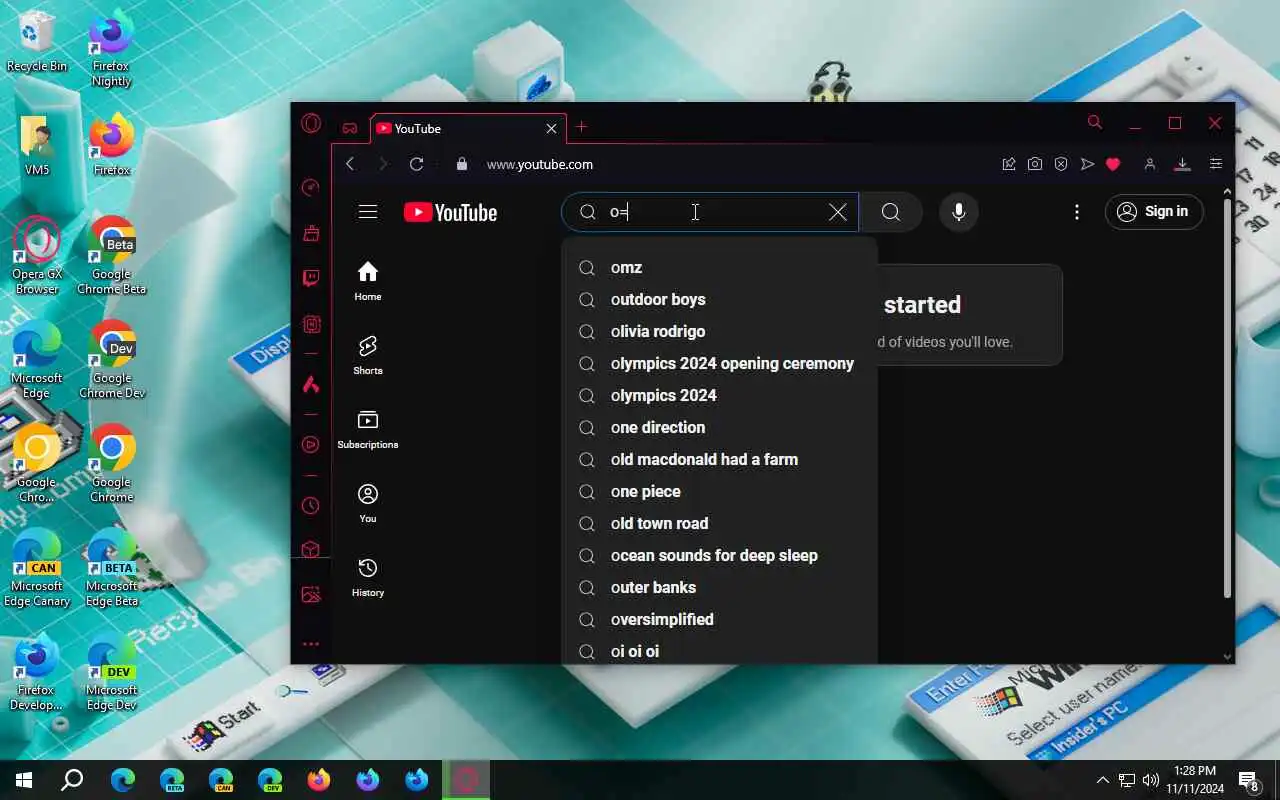Viewport: 1280px width, 800px height.
Task: Open GX Corner gamepad icon
Action: pyautogui.click(x=350, y=128)
